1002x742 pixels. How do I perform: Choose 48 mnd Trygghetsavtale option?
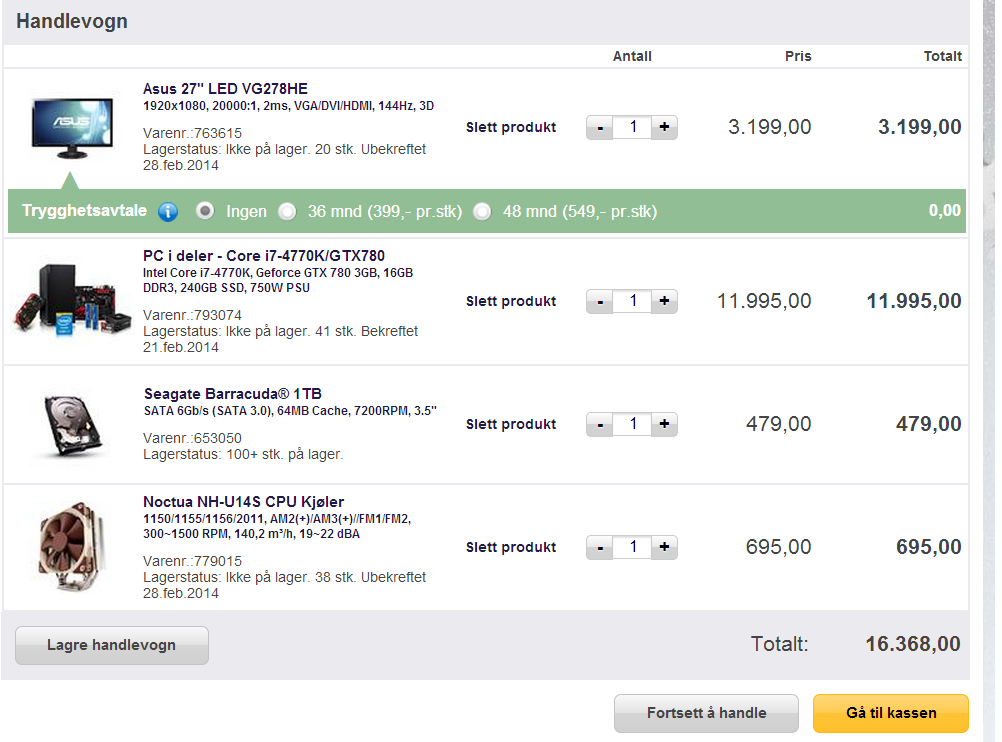click(482, 212)
